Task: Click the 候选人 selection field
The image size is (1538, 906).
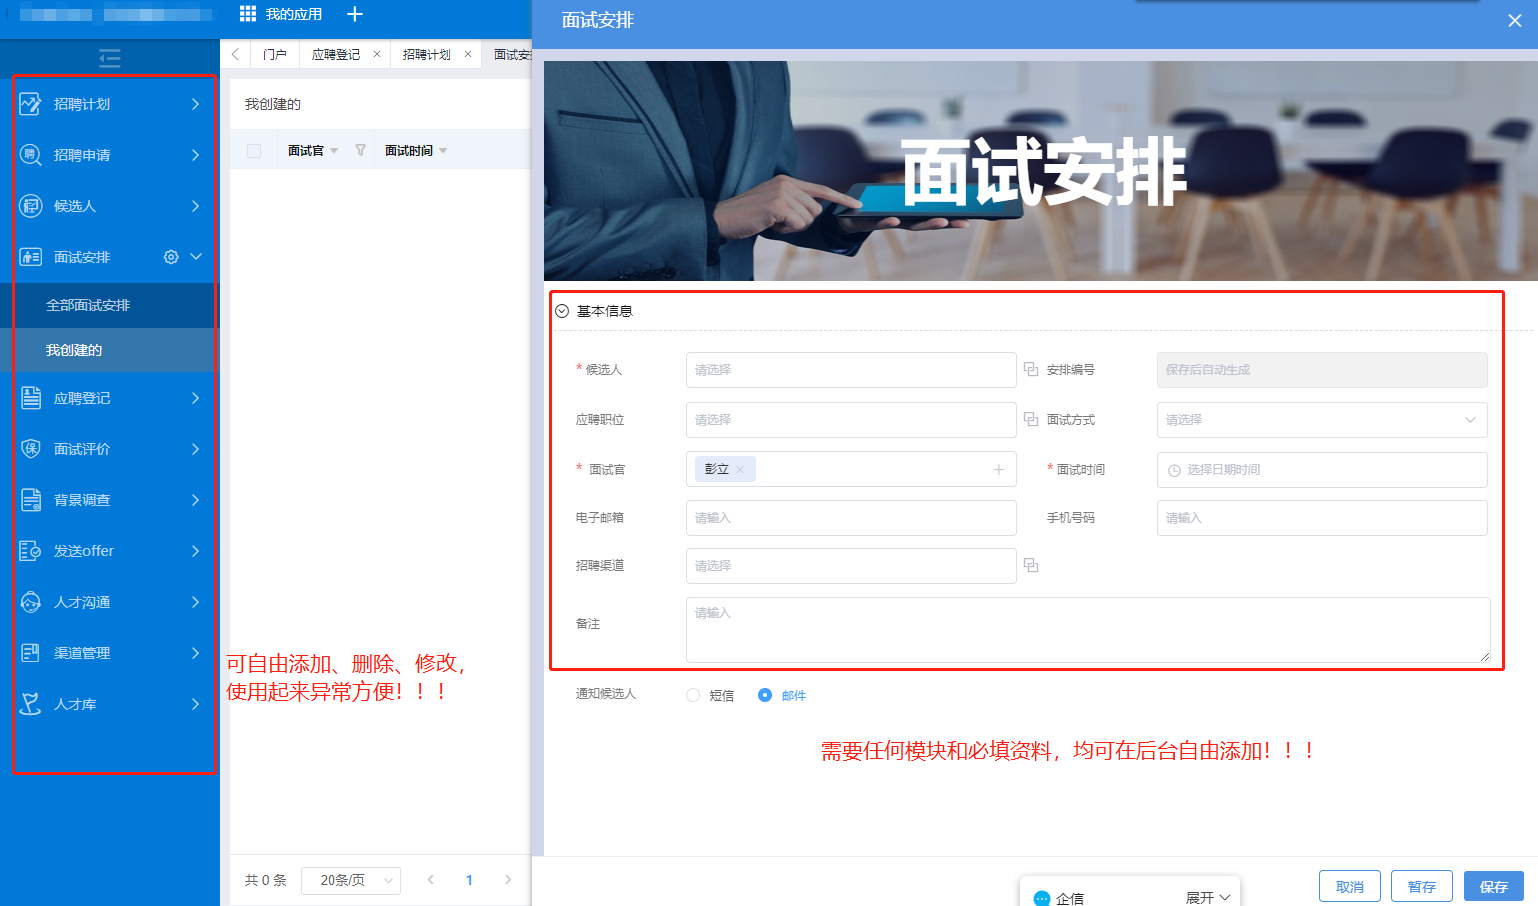Action: [x=851, y=370]
